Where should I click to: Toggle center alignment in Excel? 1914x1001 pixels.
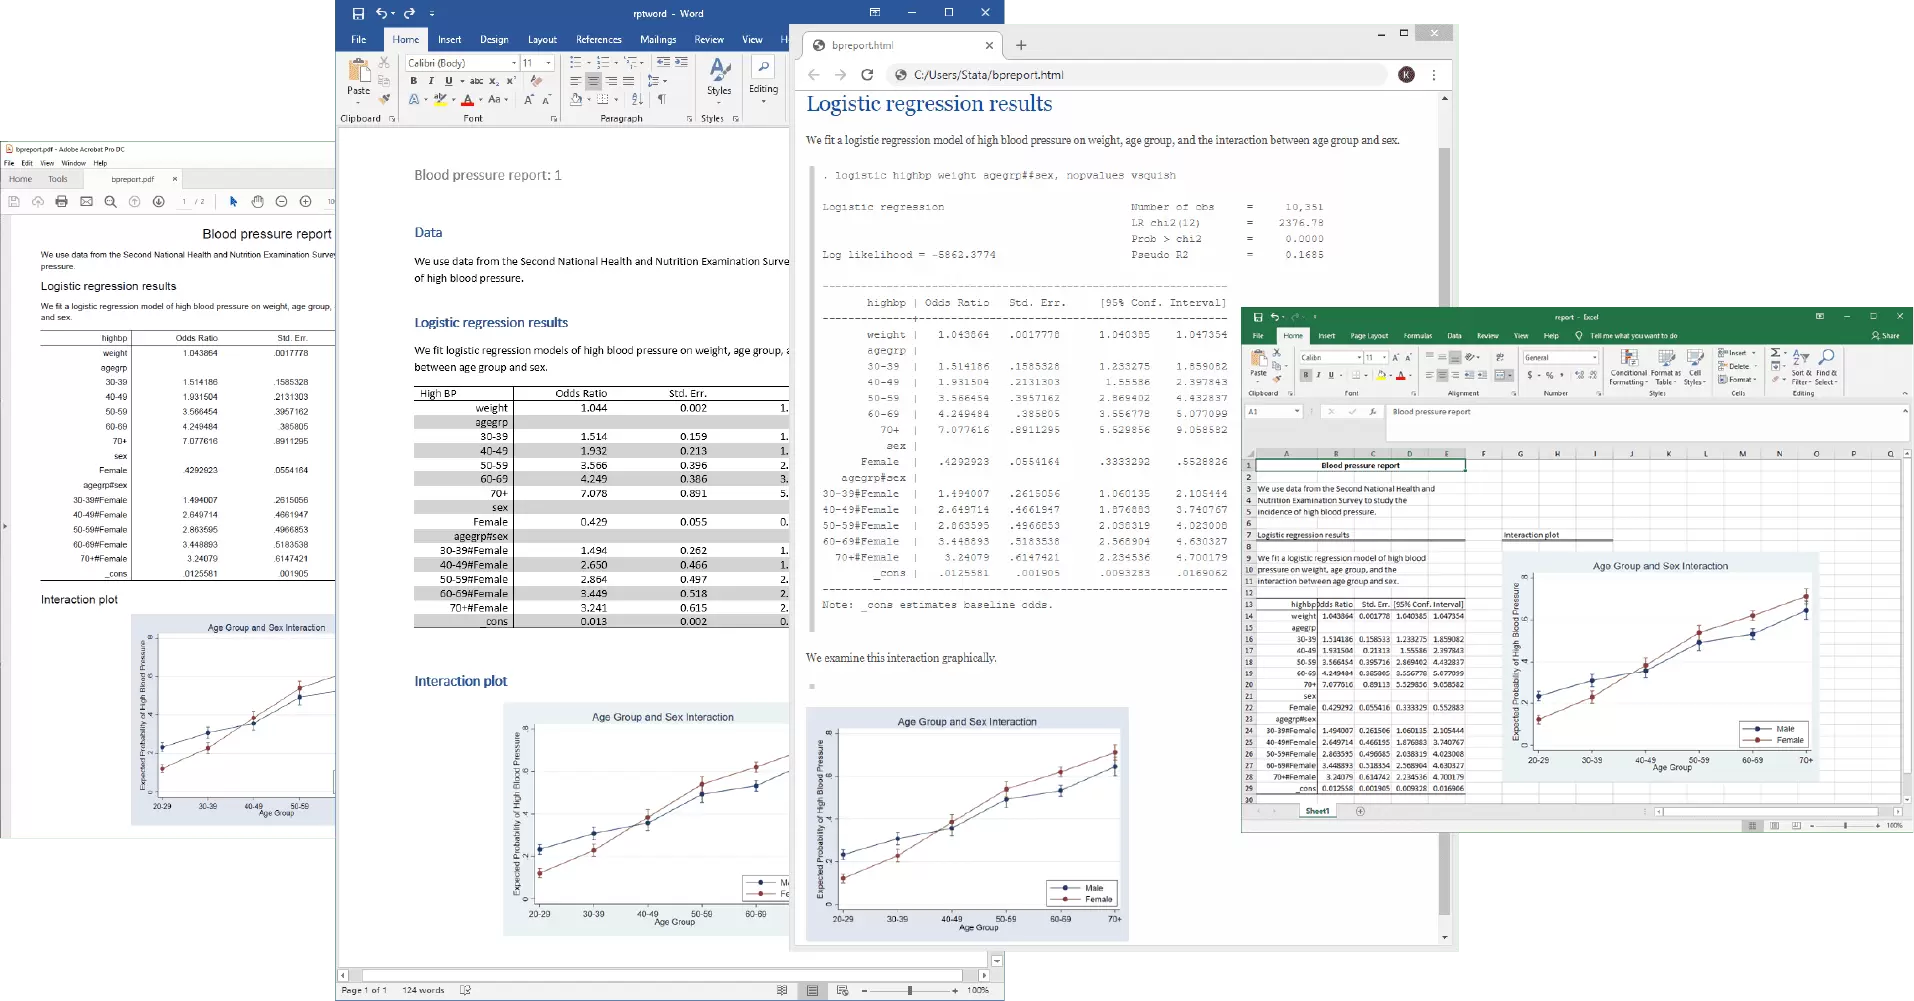tap(1442, 375)
